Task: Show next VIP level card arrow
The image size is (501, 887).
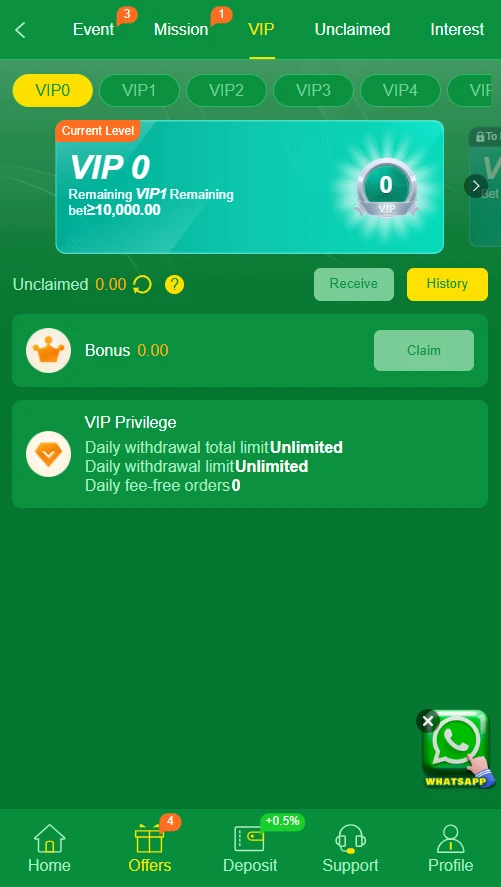Action: click(476, 186)
